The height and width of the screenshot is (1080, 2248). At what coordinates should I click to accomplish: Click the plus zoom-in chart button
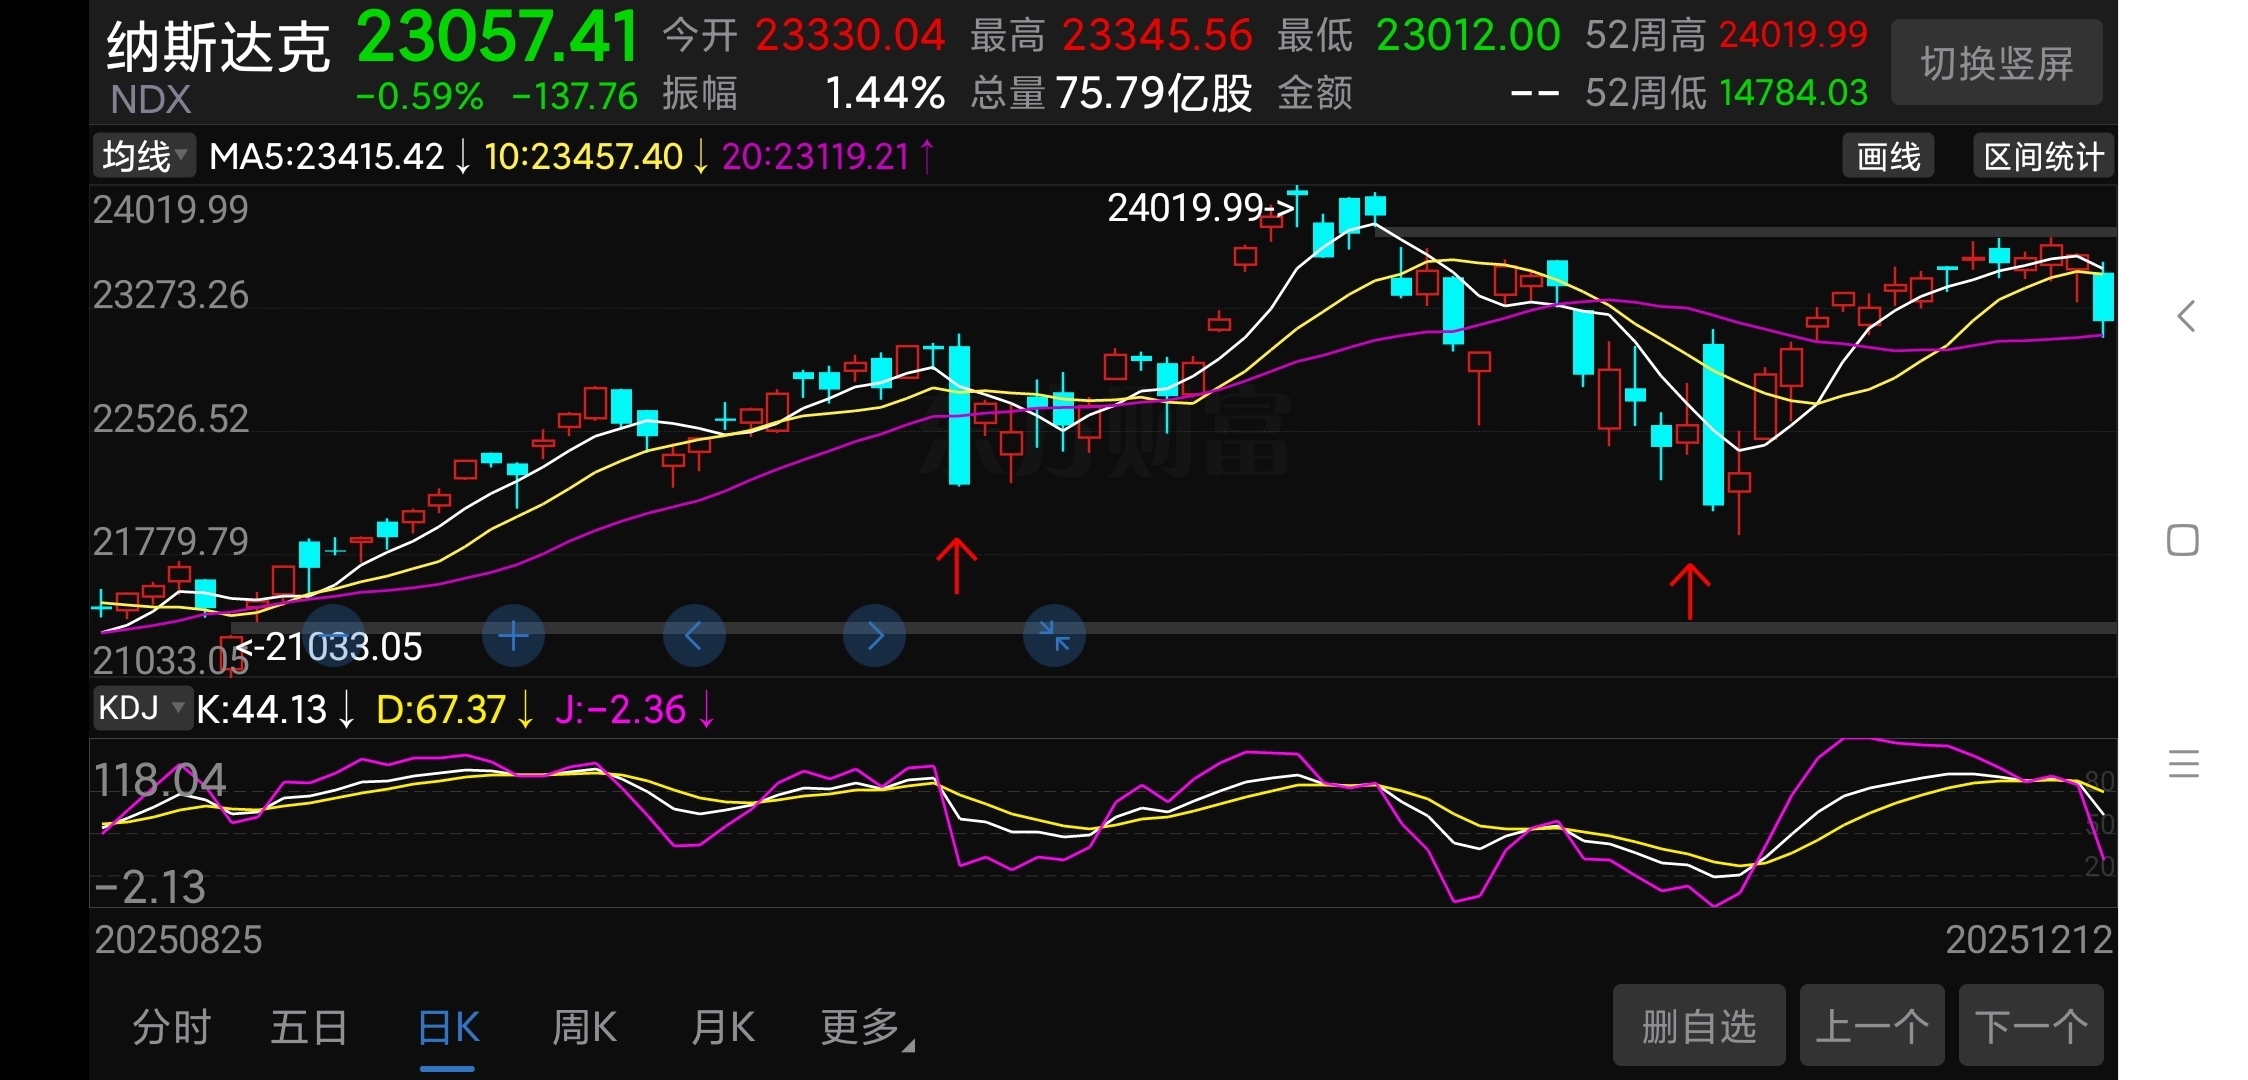click(x=513, y=636)
